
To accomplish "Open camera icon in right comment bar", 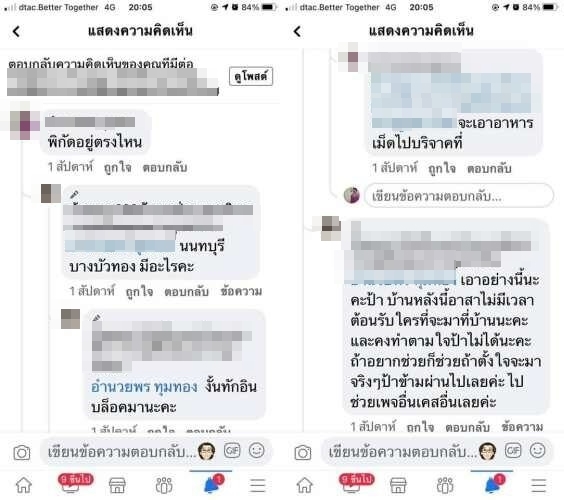I will [303, 452].
